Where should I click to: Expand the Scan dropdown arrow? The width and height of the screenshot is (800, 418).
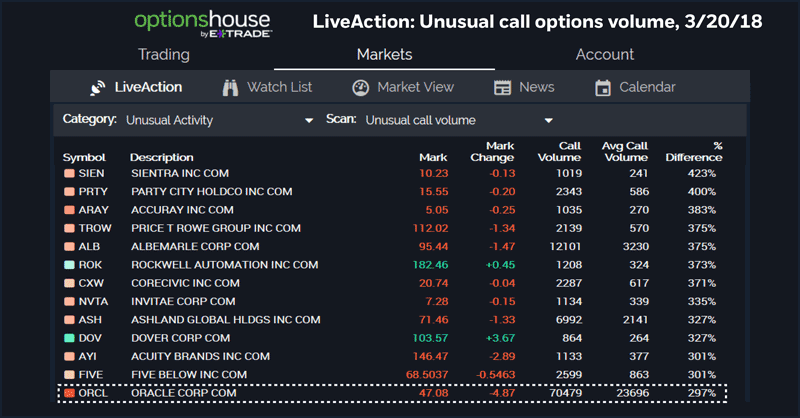click(x=548, y=121)
